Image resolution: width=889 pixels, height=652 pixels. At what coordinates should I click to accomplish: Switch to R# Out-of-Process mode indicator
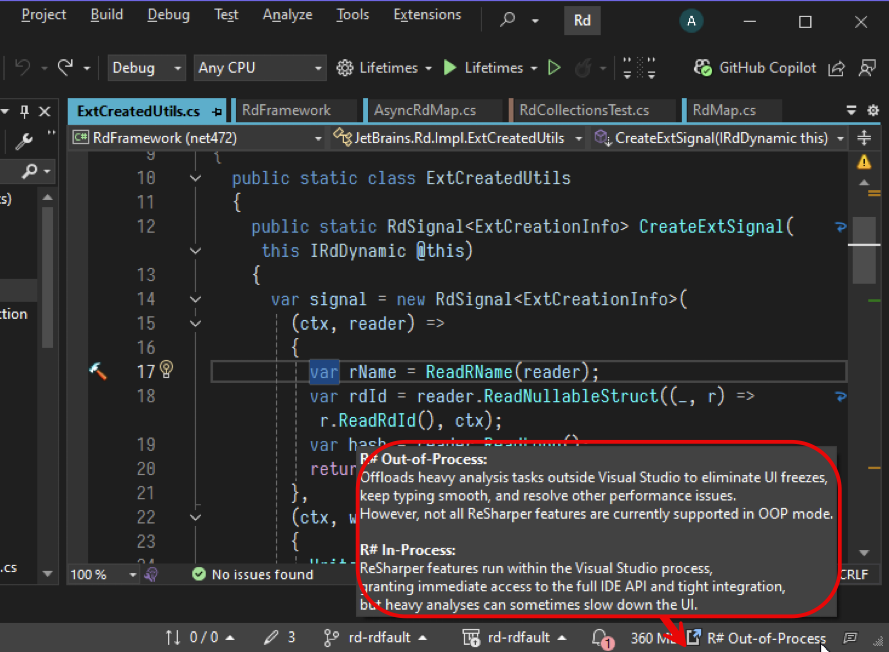coord(757,638)
